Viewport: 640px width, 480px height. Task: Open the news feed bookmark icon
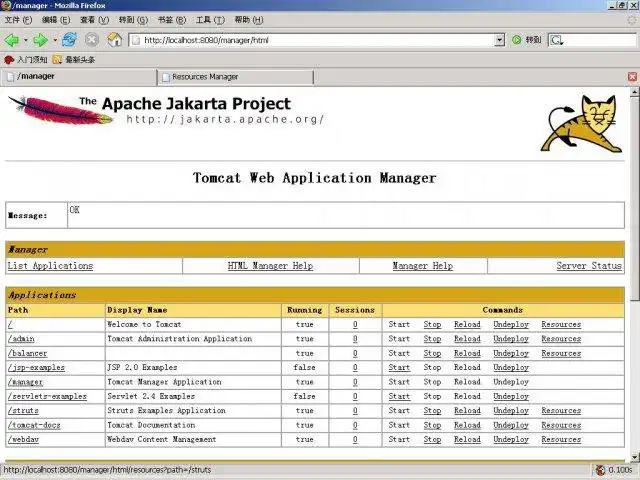point(57,60)
